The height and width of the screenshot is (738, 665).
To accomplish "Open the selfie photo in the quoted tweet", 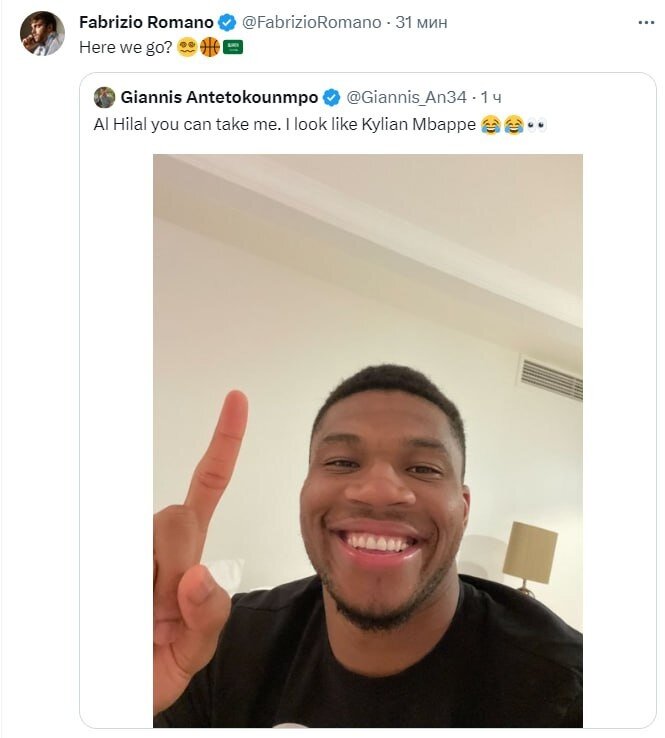I will tap(368, 441).
